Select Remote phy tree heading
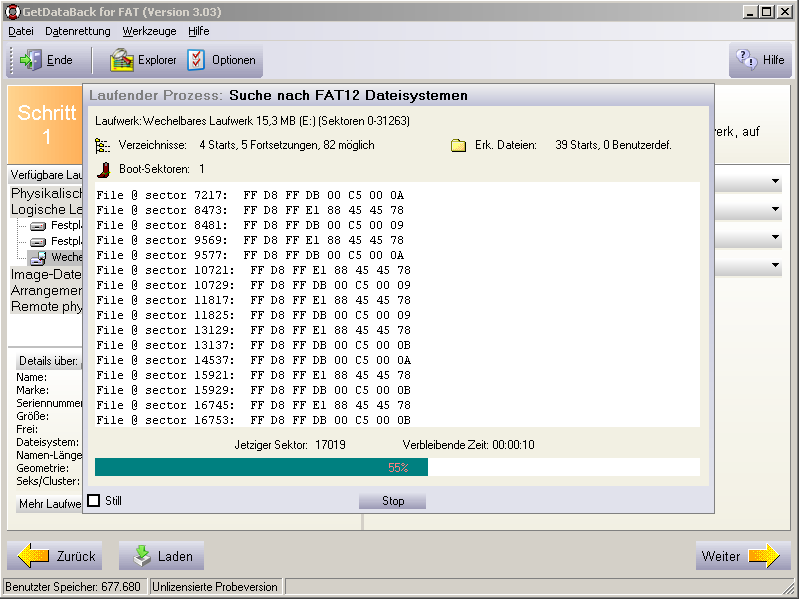Image resolution: width=799 pixels, height=599 pixels. pos(46,307)
